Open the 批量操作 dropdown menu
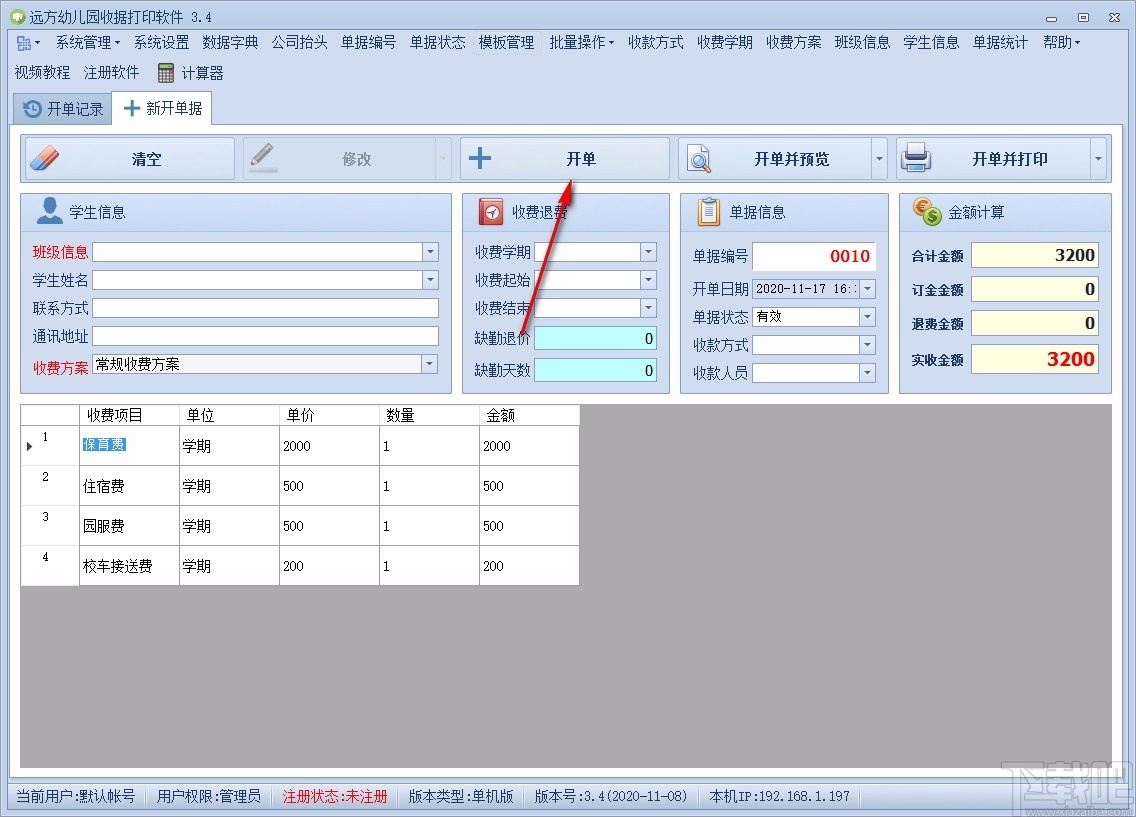 [581, 43]
